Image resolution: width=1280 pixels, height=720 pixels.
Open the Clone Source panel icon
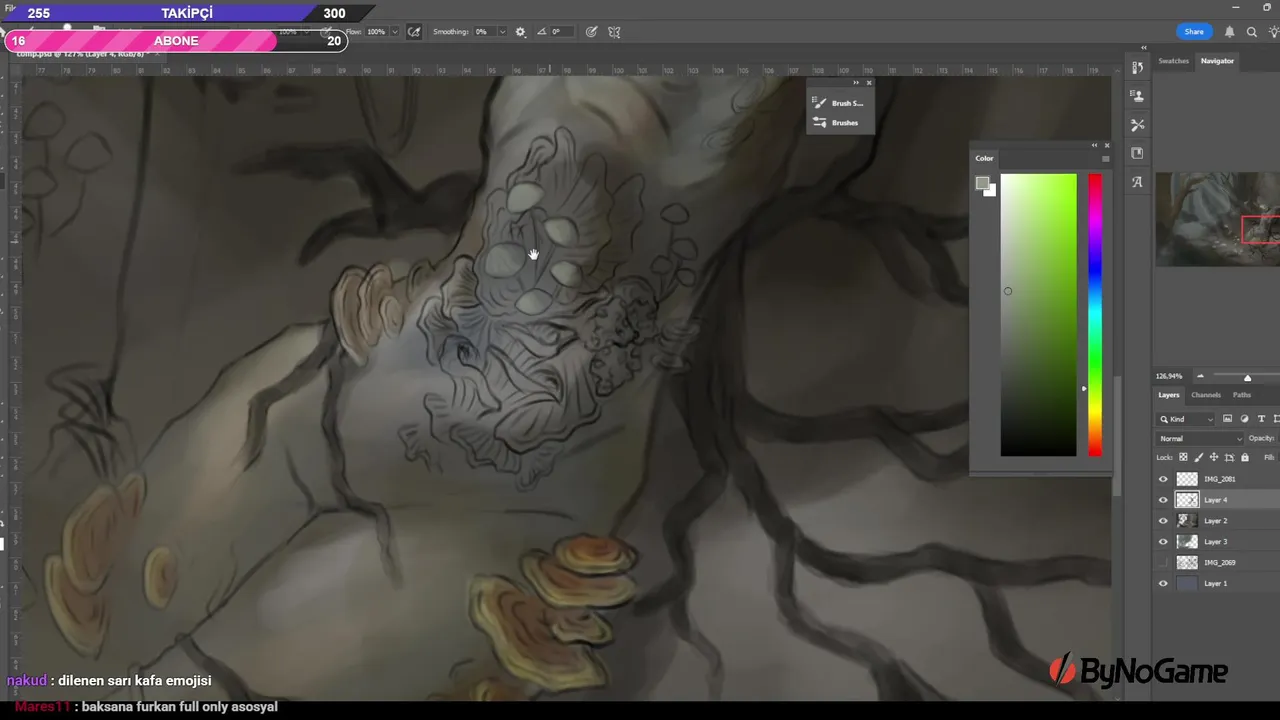click(1137, 96)
